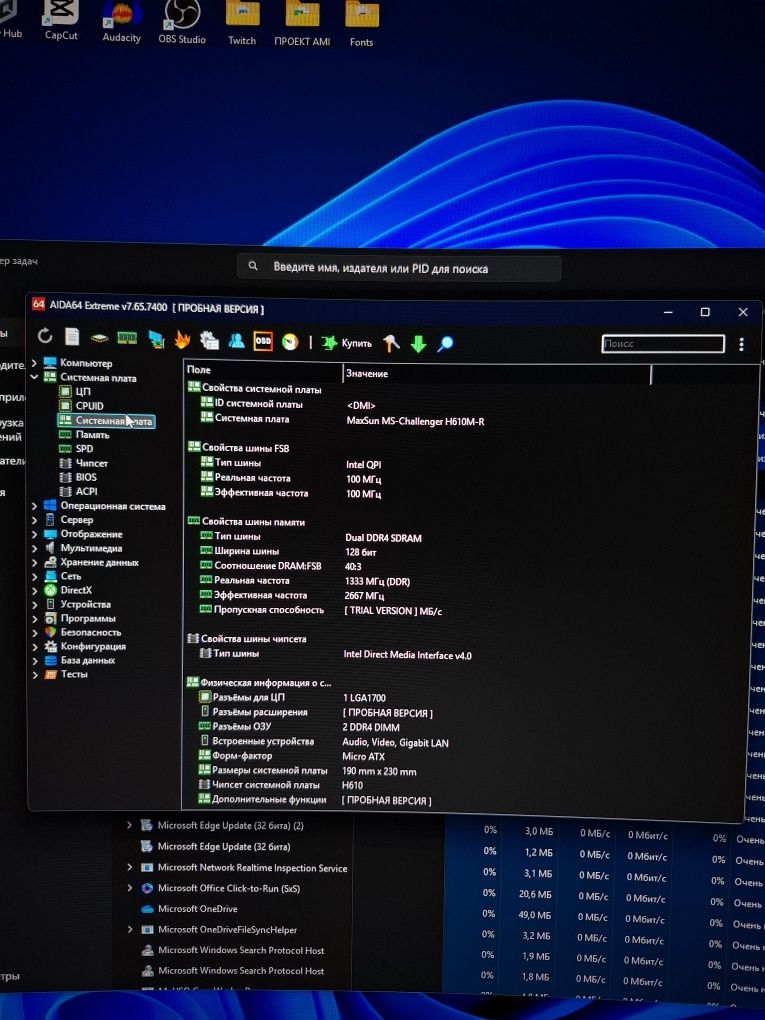Image resolution: width=765 pixels, height=1020 pixels.
Task: Click the Купить button
Action: point(347,343)
